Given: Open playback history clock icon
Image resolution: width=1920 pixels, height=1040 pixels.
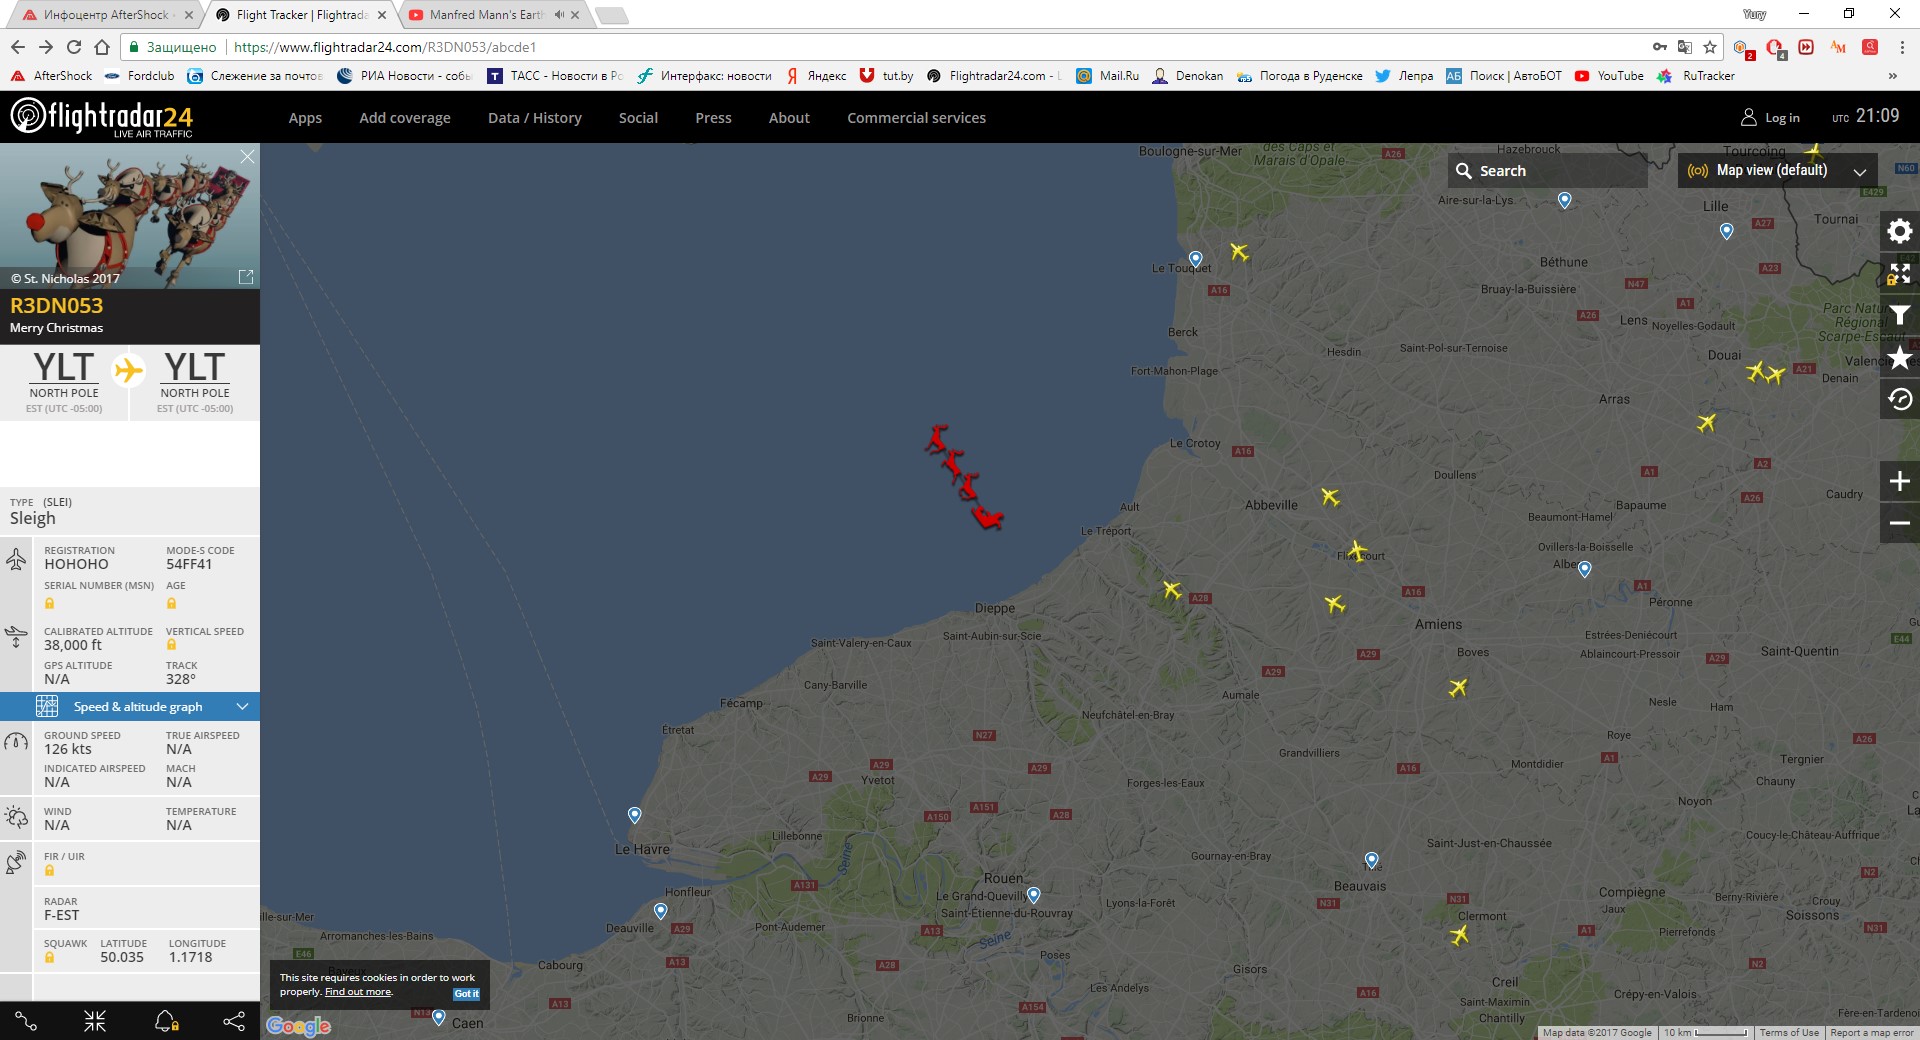Looking at the screenshot, I should coord(1899,400).
